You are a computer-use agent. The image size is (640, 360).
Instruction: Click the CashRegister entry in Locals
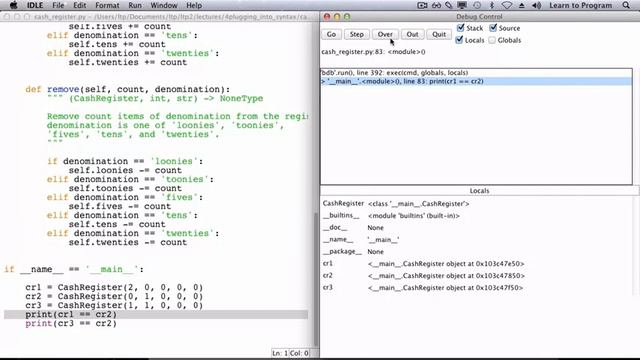click(343, 203)
